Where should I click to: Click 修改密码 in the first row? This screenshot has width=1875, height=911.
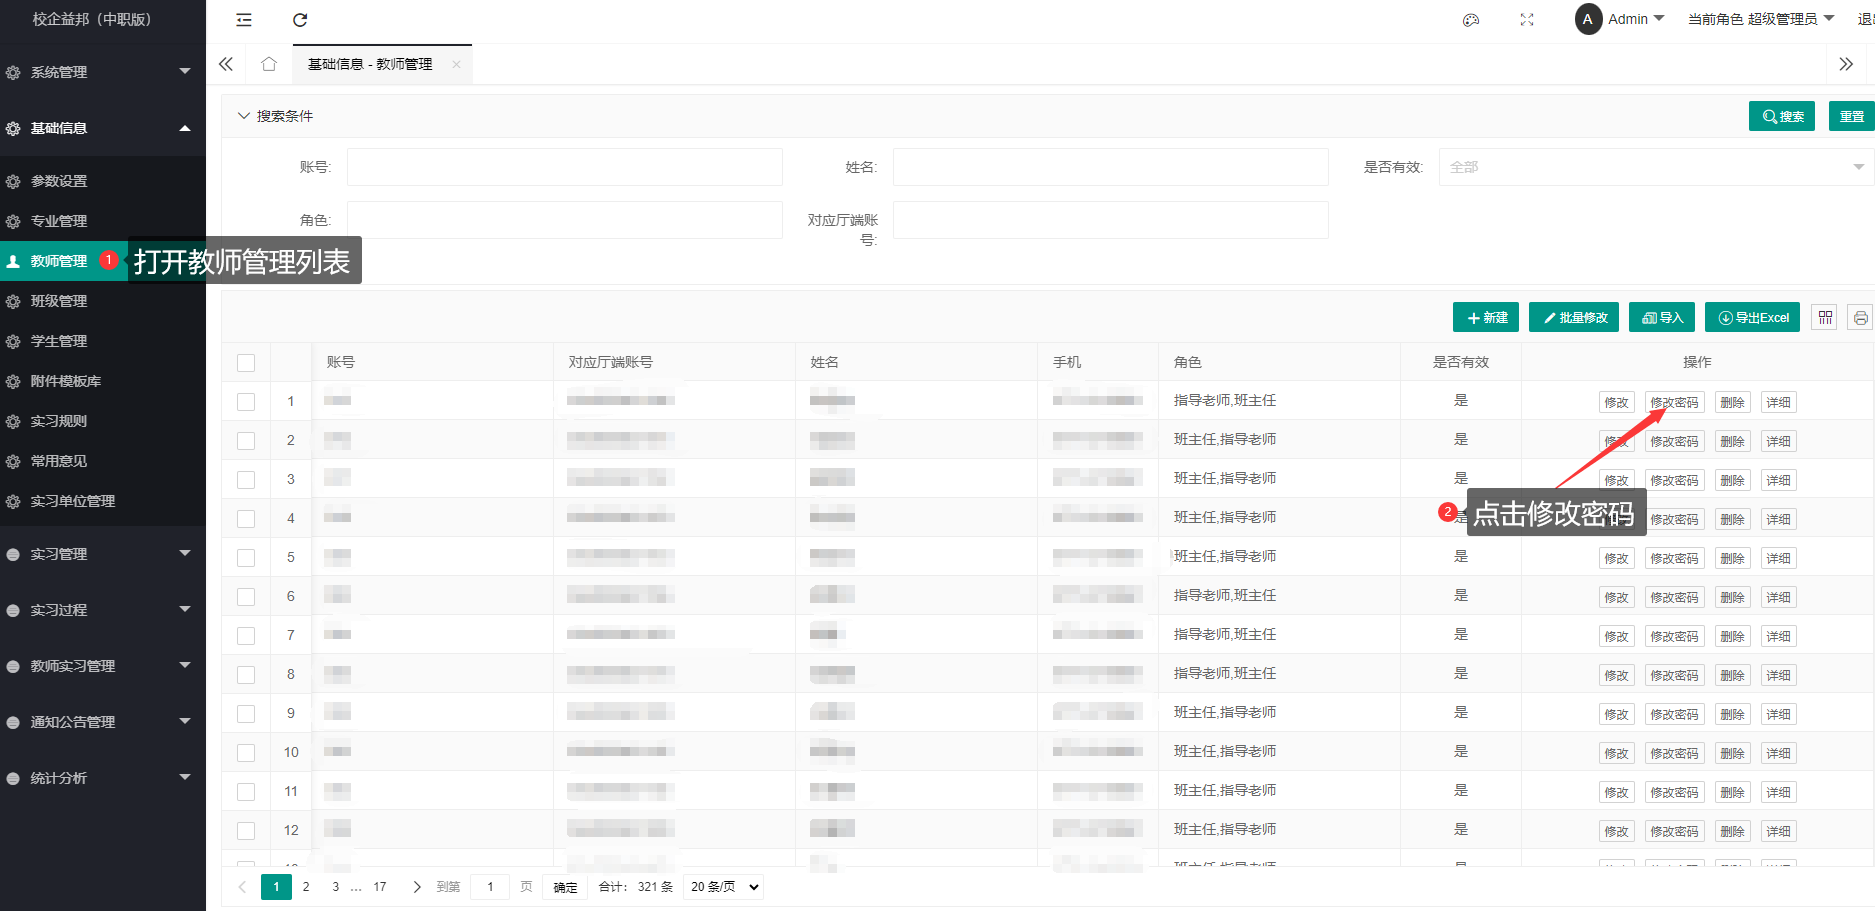click(x=1674, y=403)
